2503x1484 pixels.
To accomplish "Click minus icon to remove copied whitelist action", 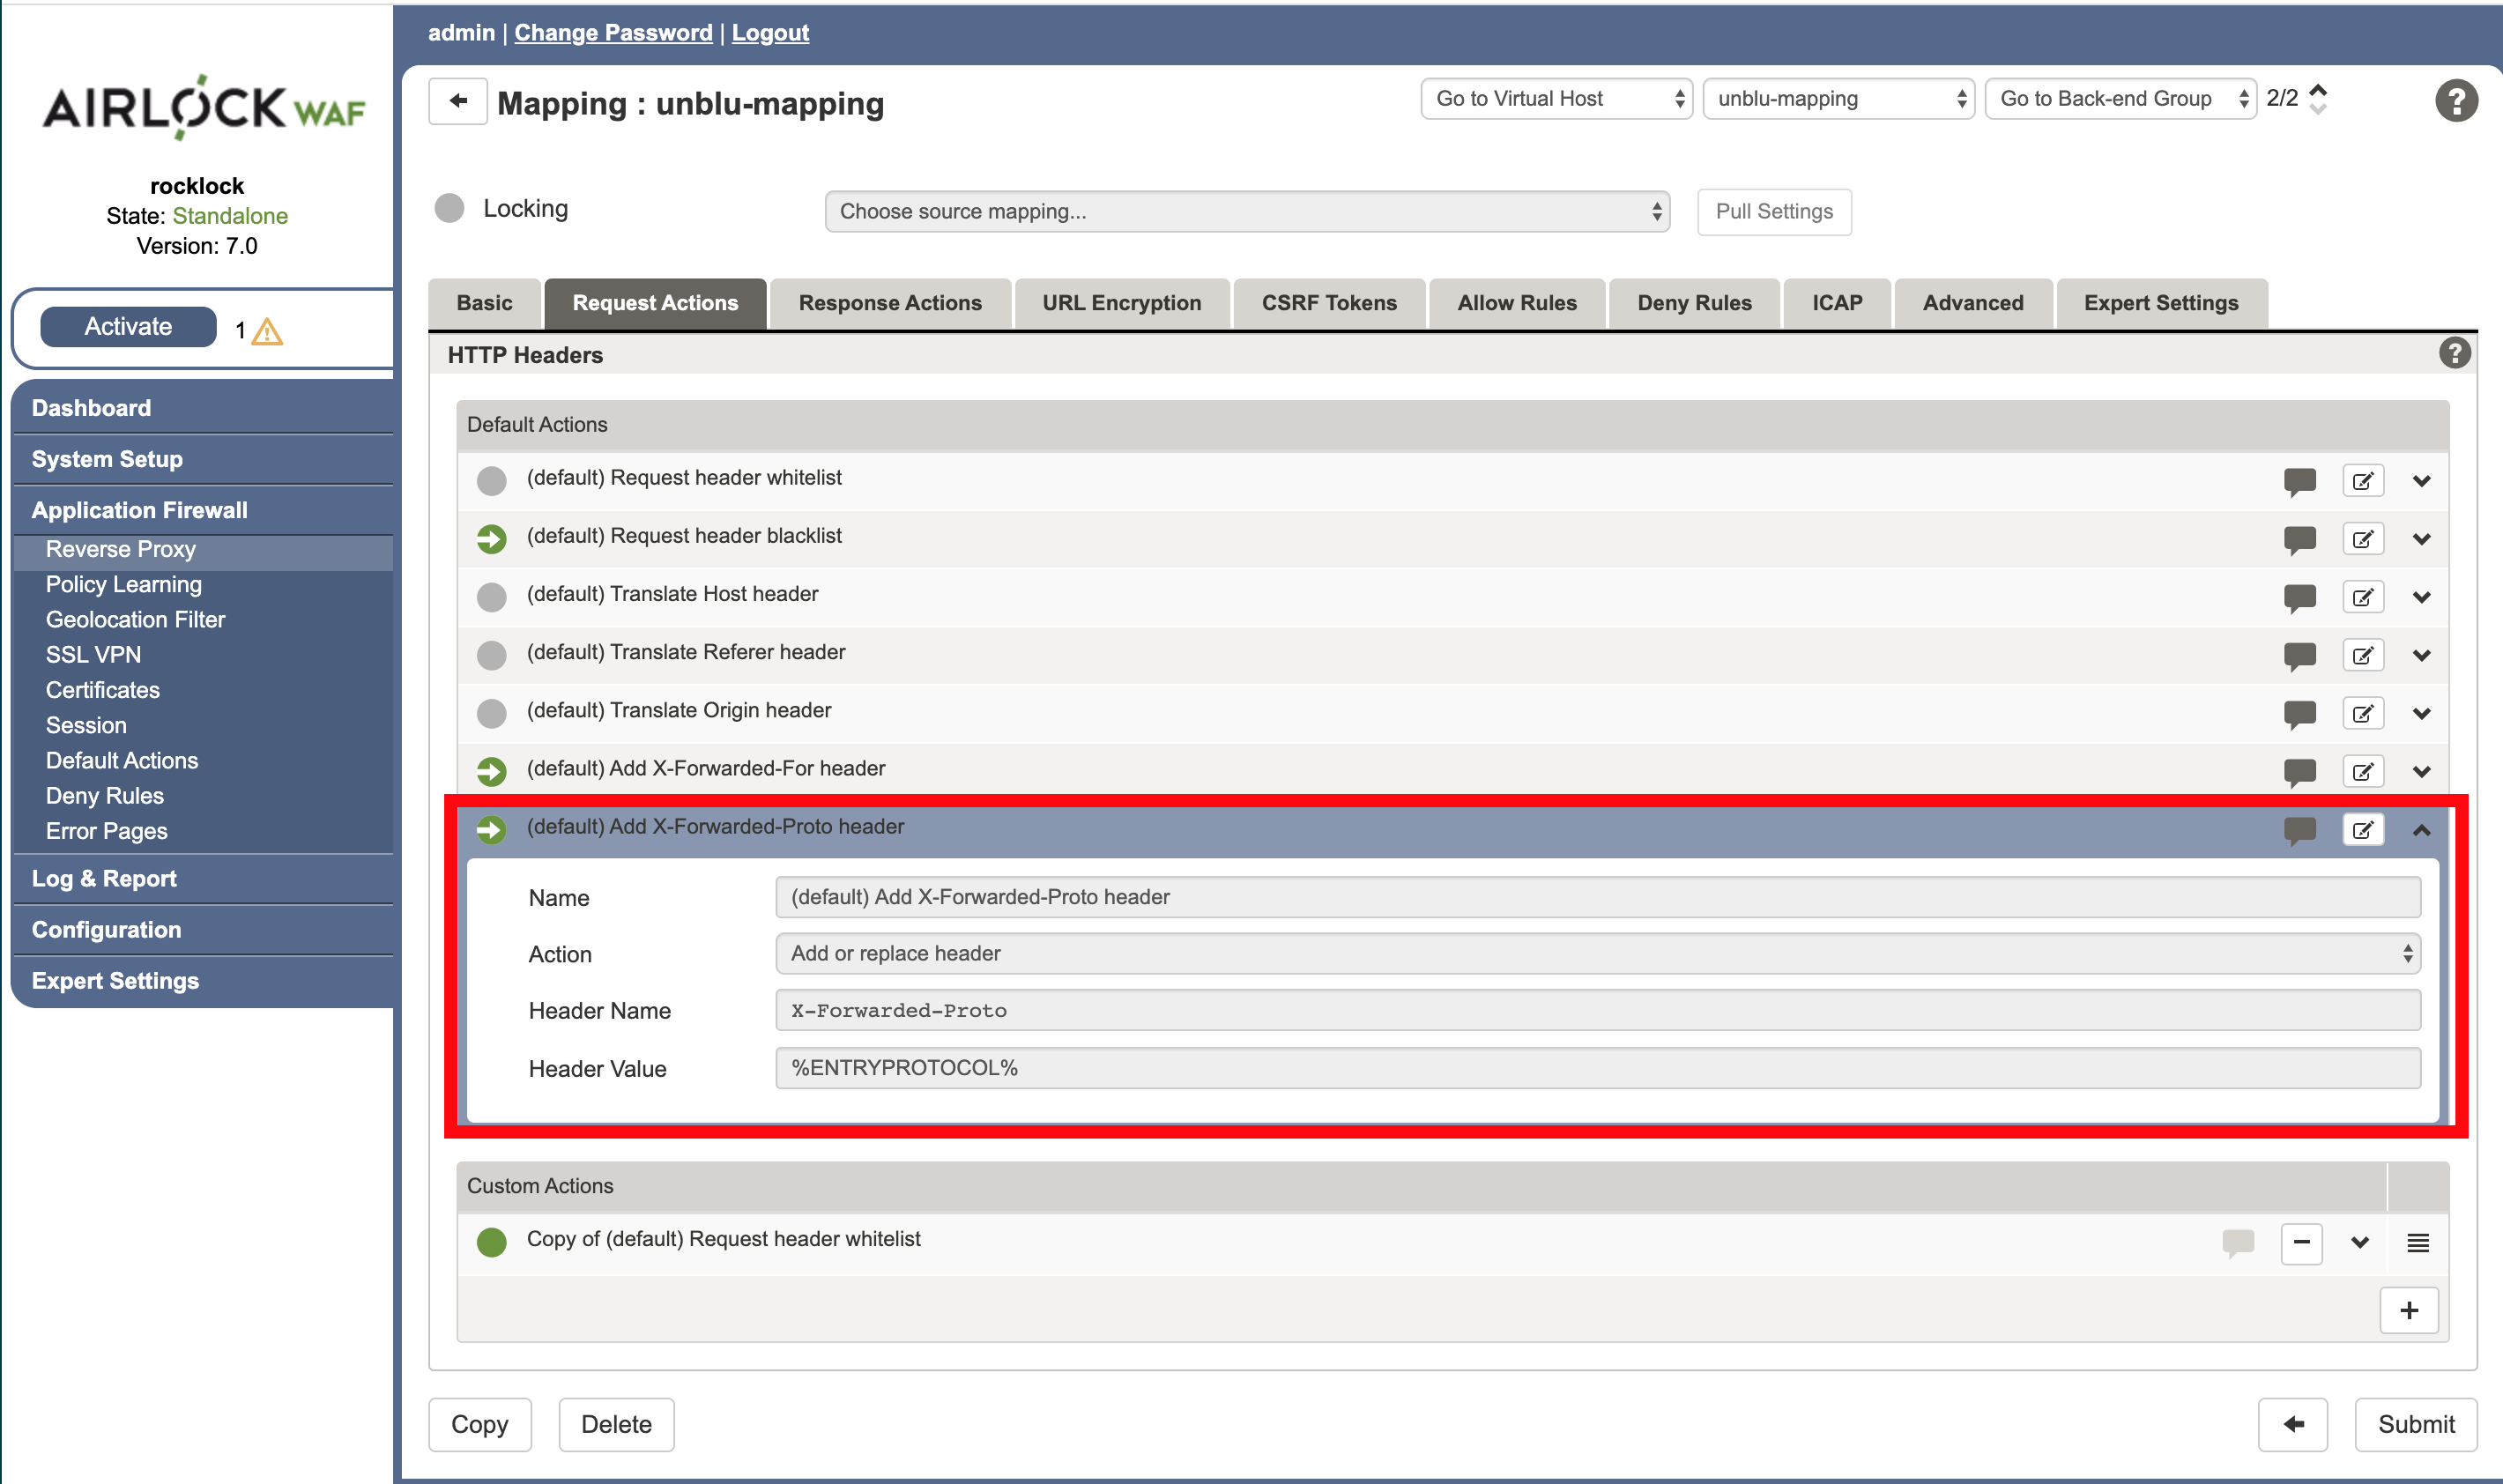I will (2301, 1243).
